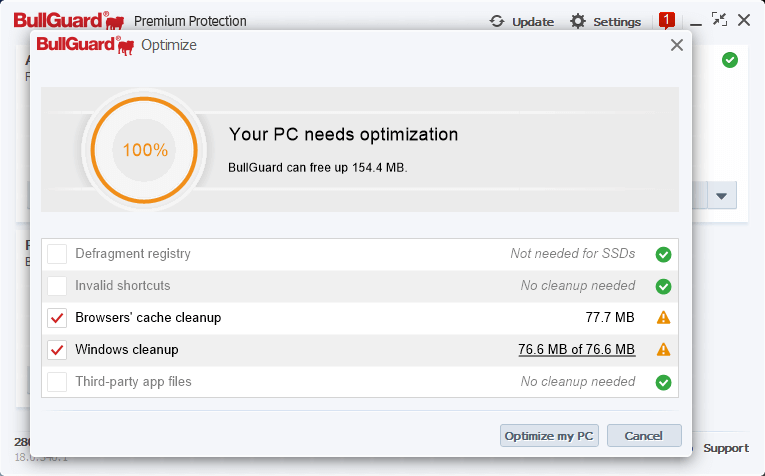Click the 100% circular progress indicator
This screenshot has height=476, width=765.
[145, 150]
